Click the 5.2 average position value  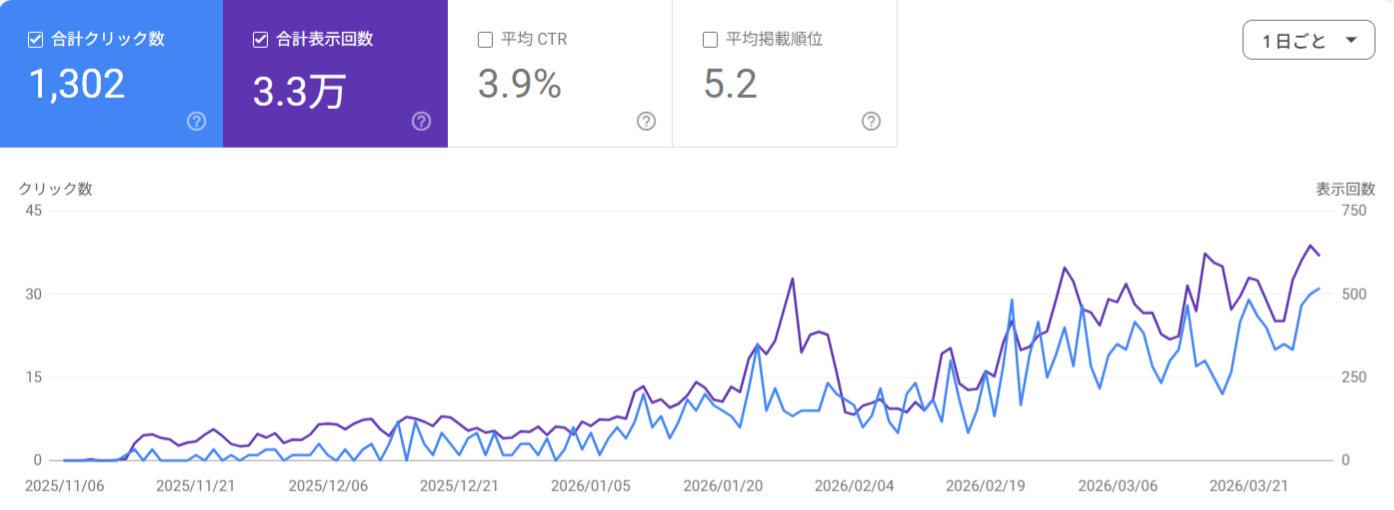point(731,85)
